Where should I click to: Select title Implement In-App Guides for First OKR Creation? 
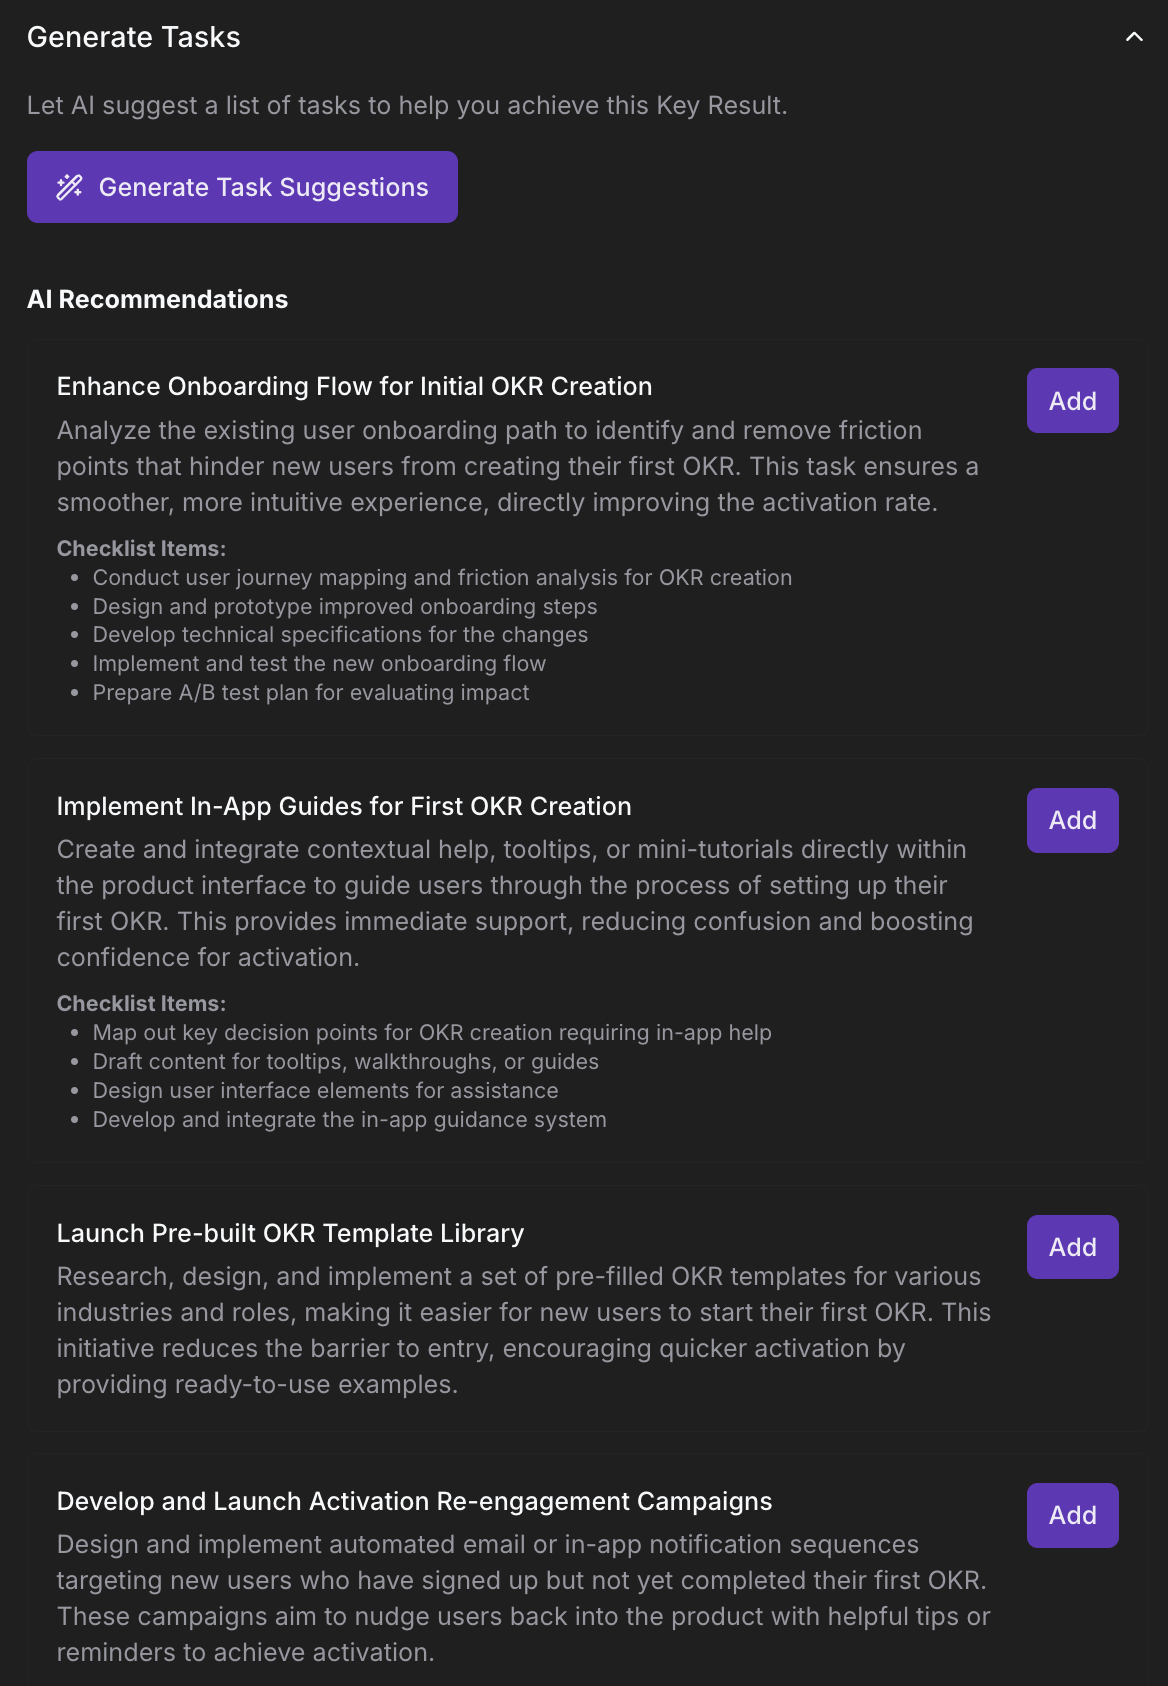pos(344,806)
